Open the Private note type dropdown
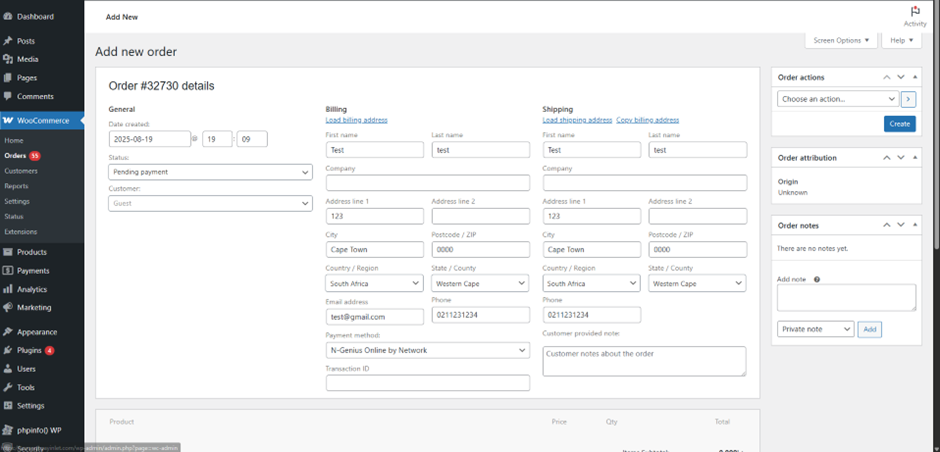This screenshot has height=452, width=940. coord(815,329)
